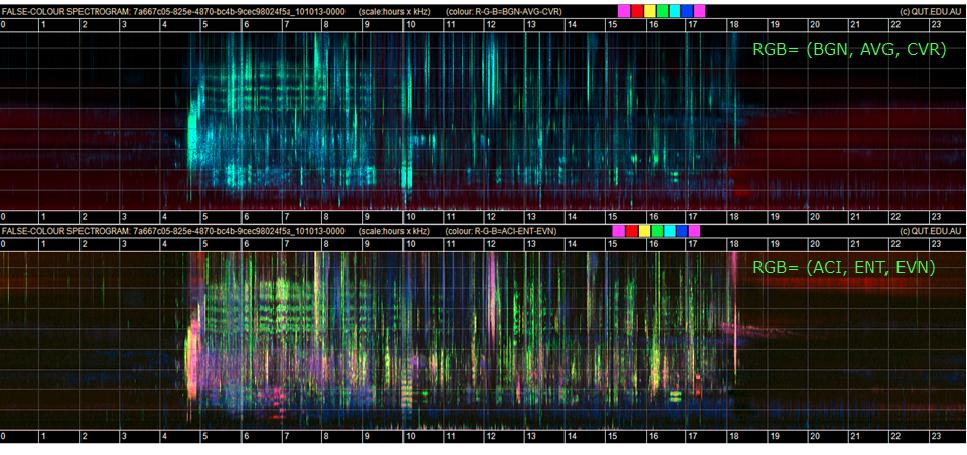Screen dimensions: 967x455
Task: Select hour 5 on the BGN-AVG-CVR upper time axis
Action: click(205, 24)
